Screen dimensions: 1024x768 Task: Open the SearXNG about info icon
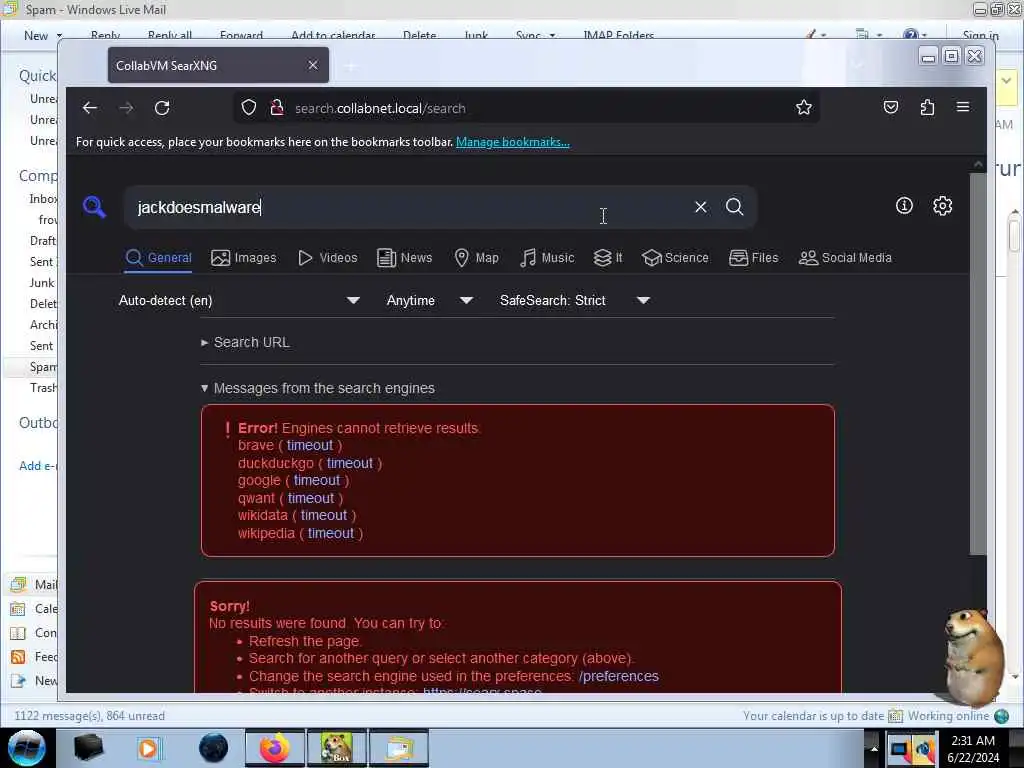904,206
